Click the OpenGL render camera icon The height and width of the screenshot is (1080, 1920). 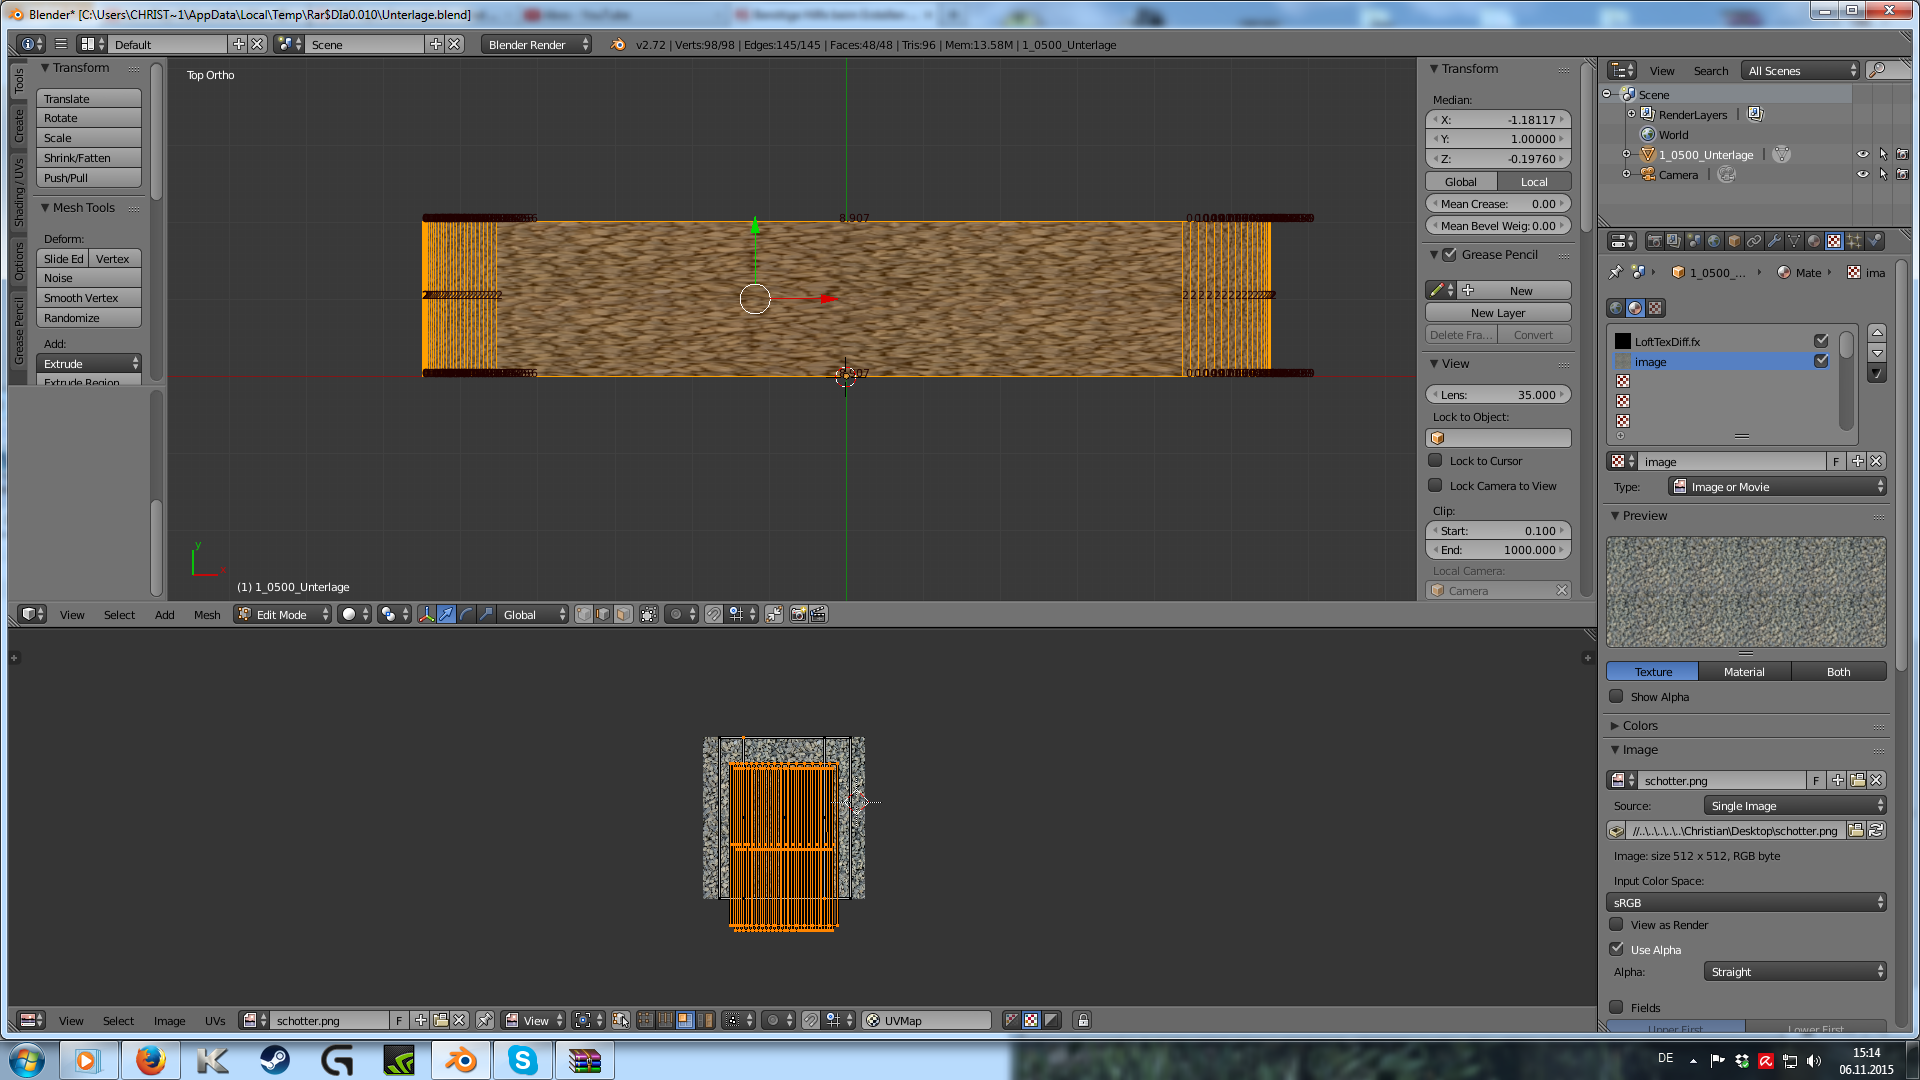[x=798, y=614]
